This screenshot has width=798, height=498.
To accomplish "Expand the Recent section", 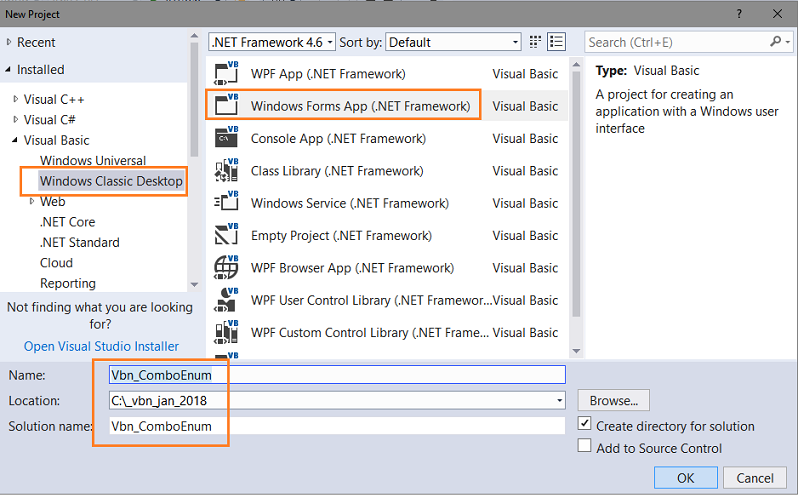I will pos(9,42).
